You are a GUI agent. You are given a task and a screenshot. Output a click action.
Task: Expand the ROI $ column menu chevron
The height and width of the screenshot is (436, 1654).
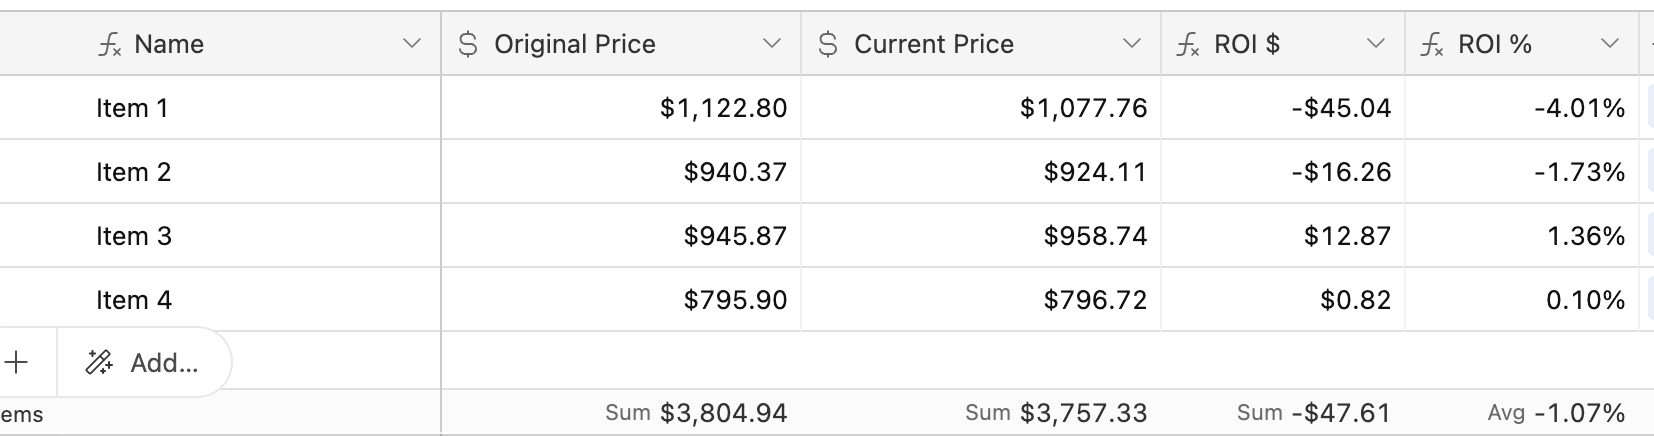1376,44
